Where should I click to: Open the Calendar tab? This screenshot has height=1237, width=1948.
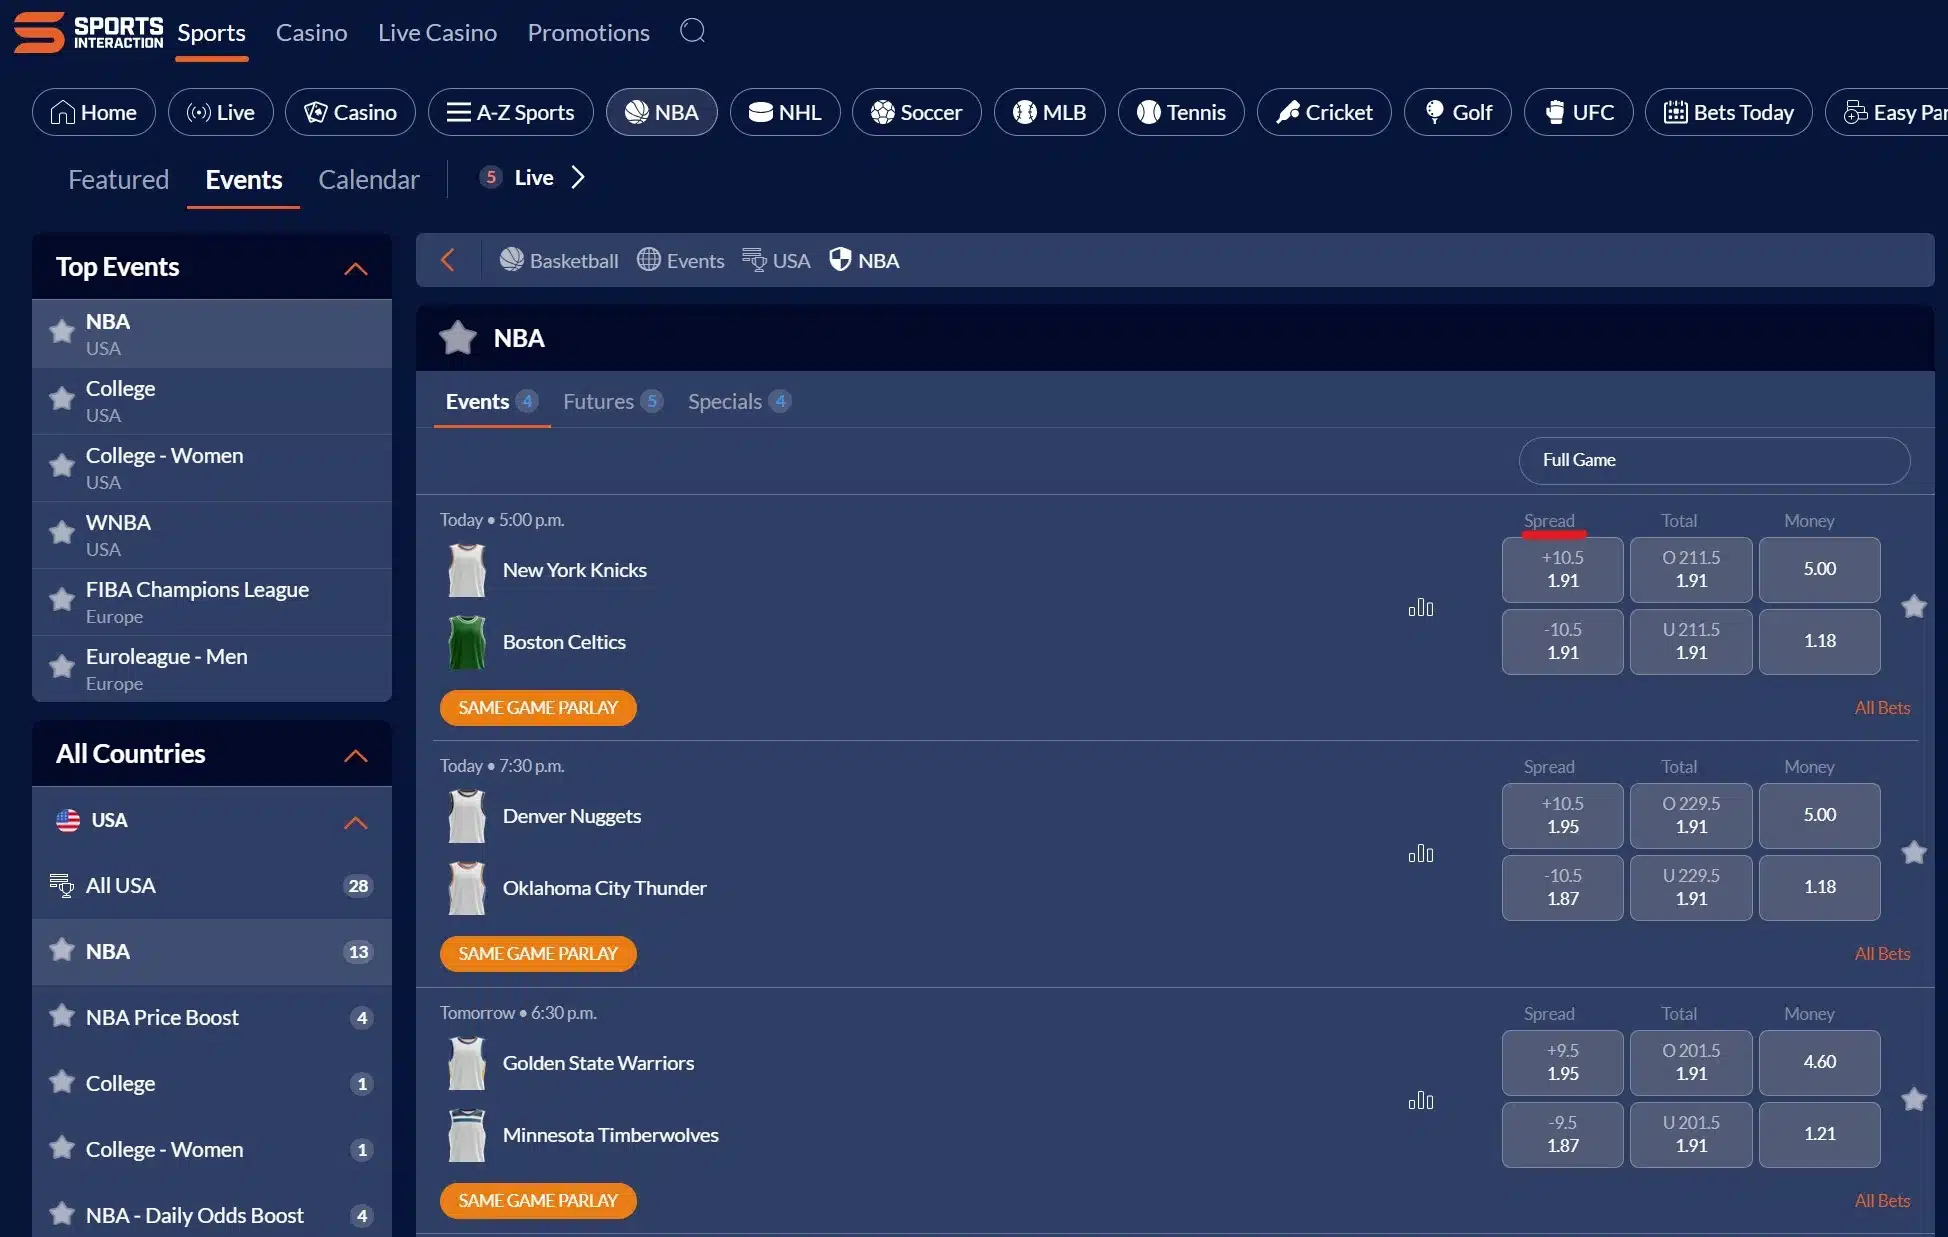point(369,179)
